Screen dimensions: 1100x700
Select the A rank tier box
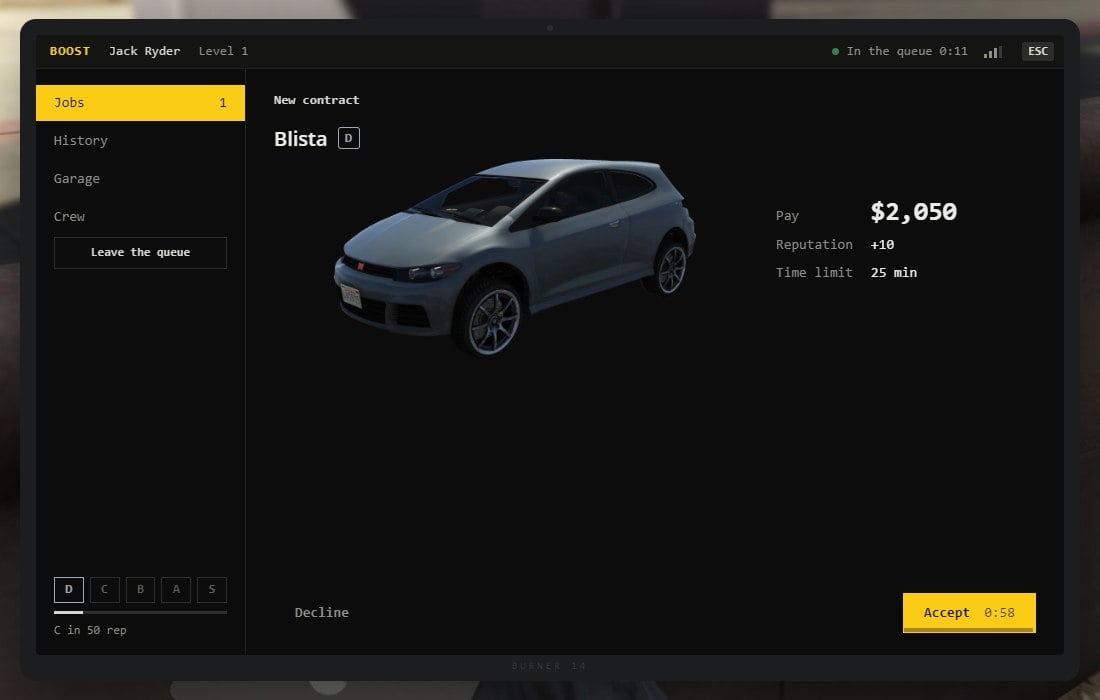click(x=176, y=590)
